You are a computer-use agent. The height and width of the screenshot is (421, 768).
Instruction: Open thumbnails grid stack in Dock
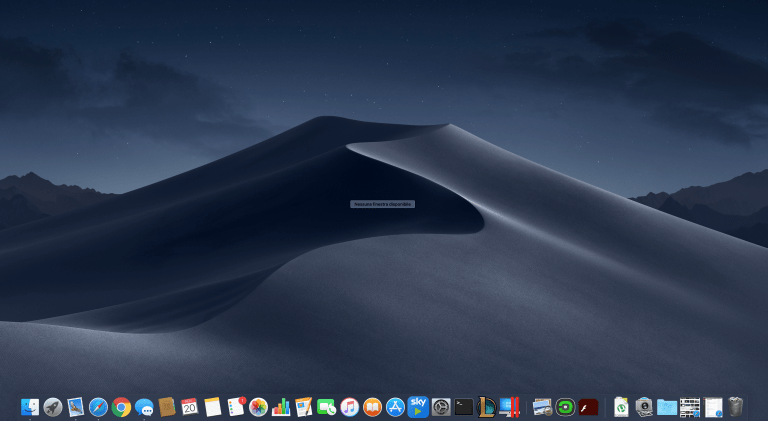pyautogui.click(x=690, y=407)
